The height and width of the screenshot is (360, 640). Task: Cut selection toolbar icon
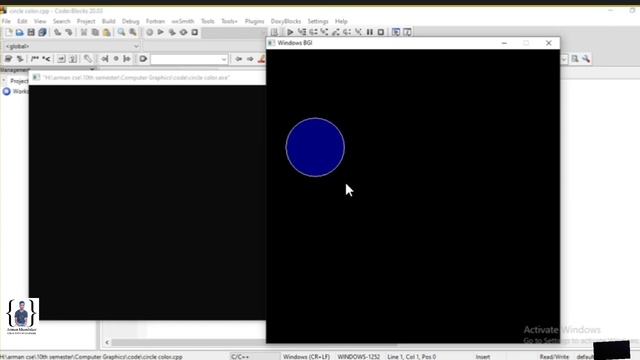[x=84, y=32]
